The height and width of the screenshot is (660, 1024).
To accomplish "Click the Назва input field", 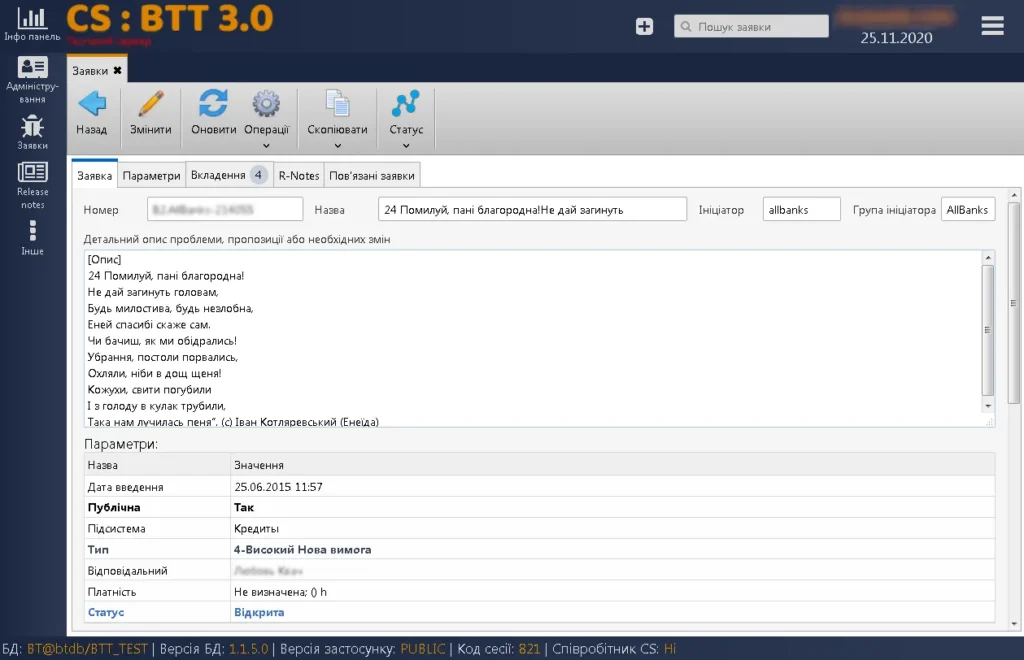I will 532,210.
